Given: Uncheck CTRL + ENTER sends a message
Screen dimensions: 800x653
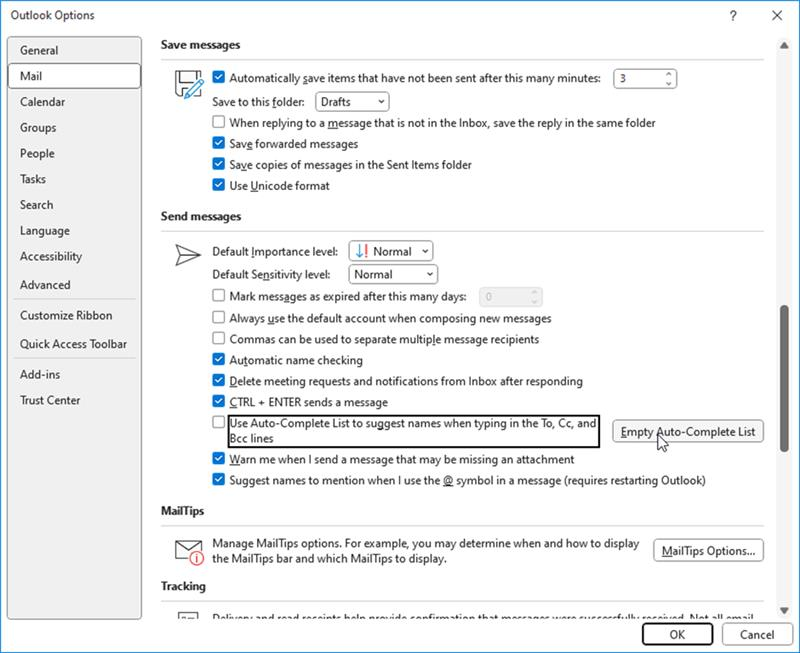Looking at the screenshot, I should pos(218,401).
